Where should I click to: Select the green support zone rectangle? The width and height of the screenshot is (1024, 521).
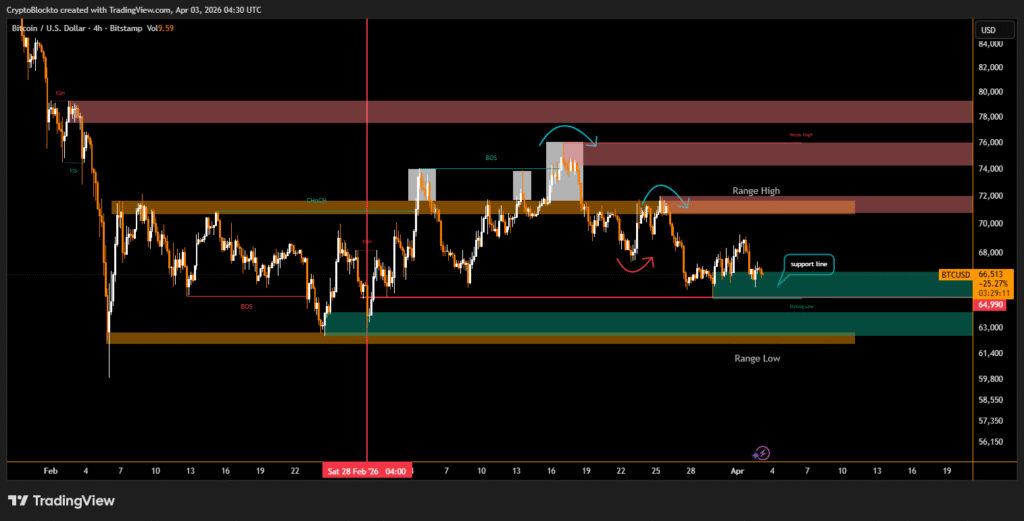(x=640, y=323)
